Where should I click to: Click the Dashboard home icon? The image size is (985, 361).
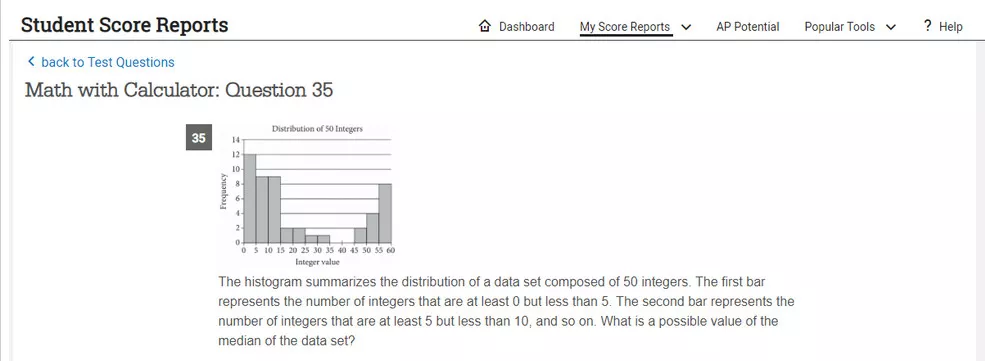[x=484, y=26]
